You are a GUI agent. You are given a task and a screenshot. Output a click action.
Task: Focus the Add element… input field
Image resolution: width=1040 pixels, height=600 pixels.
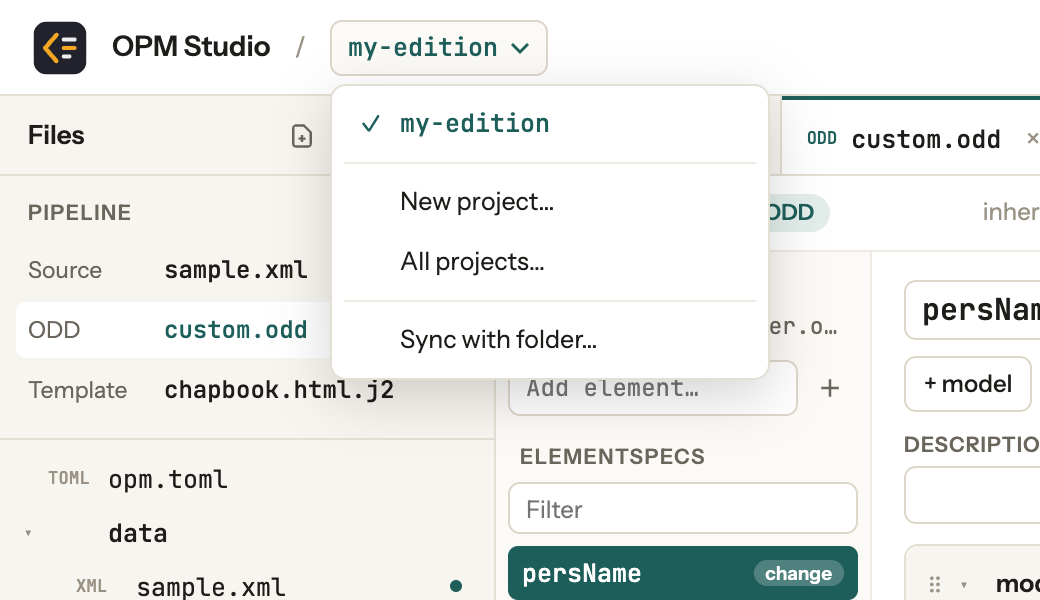(653, 389)
